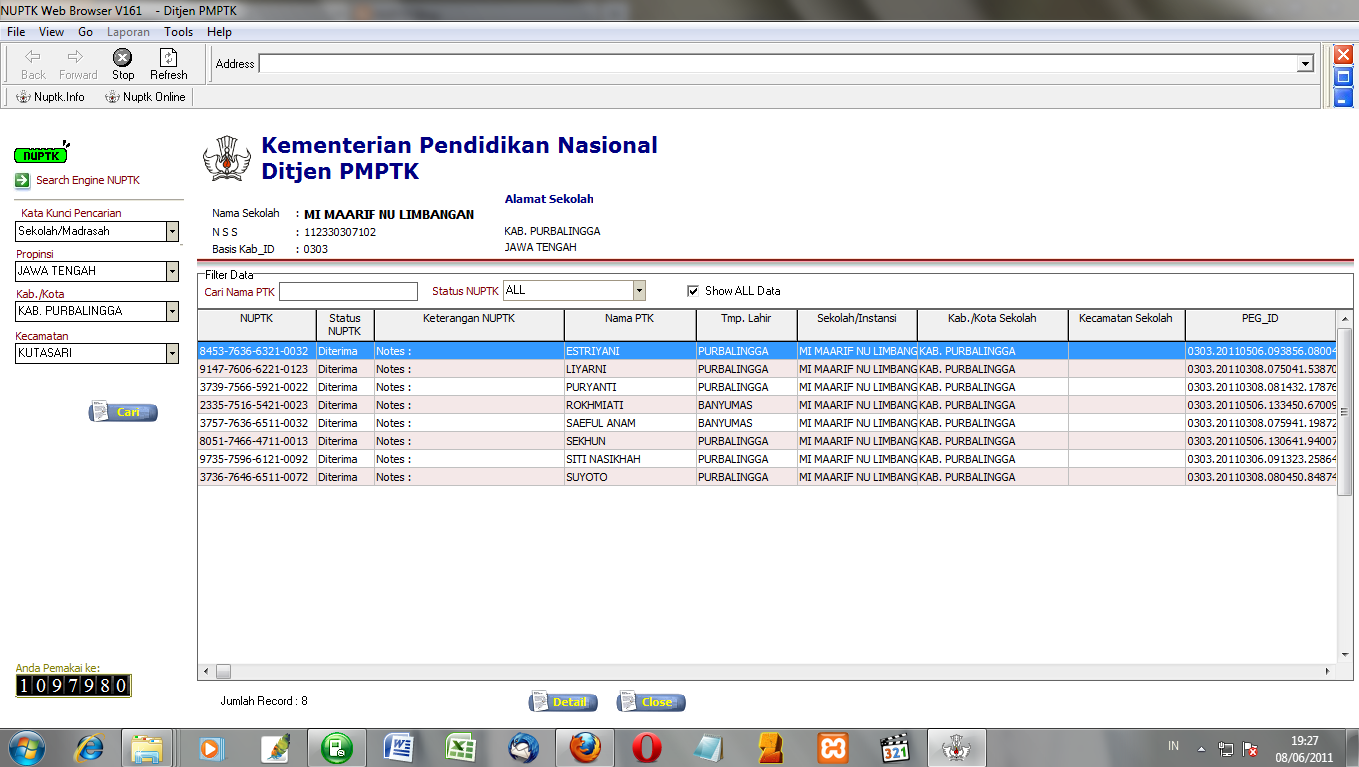Open the Tools menu

pyautogui.click(x=179, y=32)
